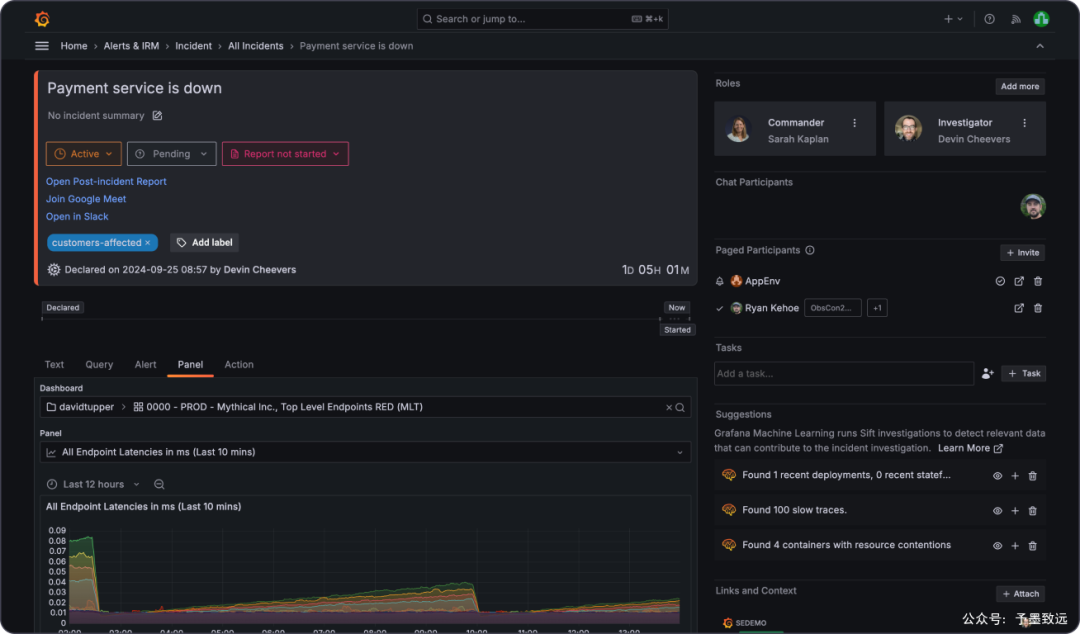
Task: Open the news RSS icon in the top bar
Action: click(x=1015, y=18)
